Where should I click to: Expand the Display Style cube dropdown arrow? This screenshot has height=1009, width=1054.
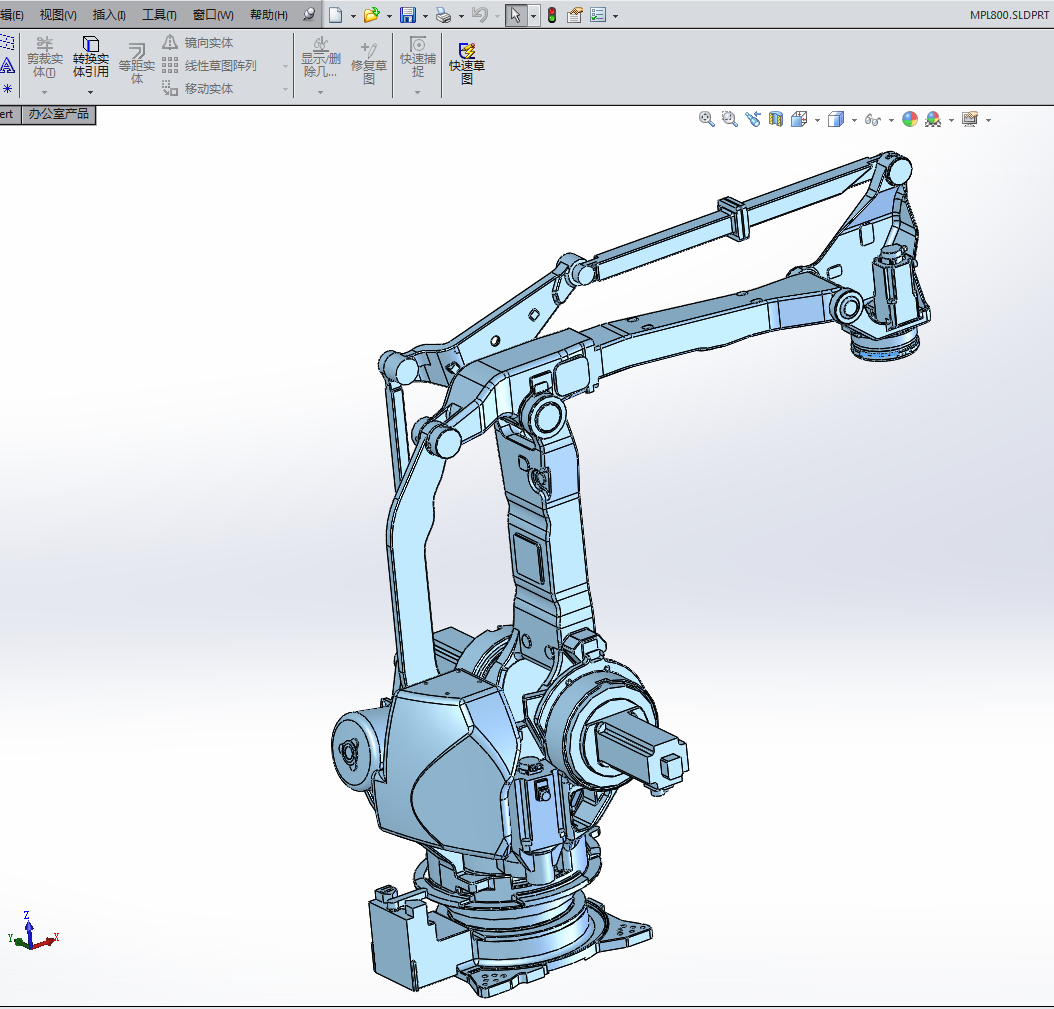coord(854,120)
